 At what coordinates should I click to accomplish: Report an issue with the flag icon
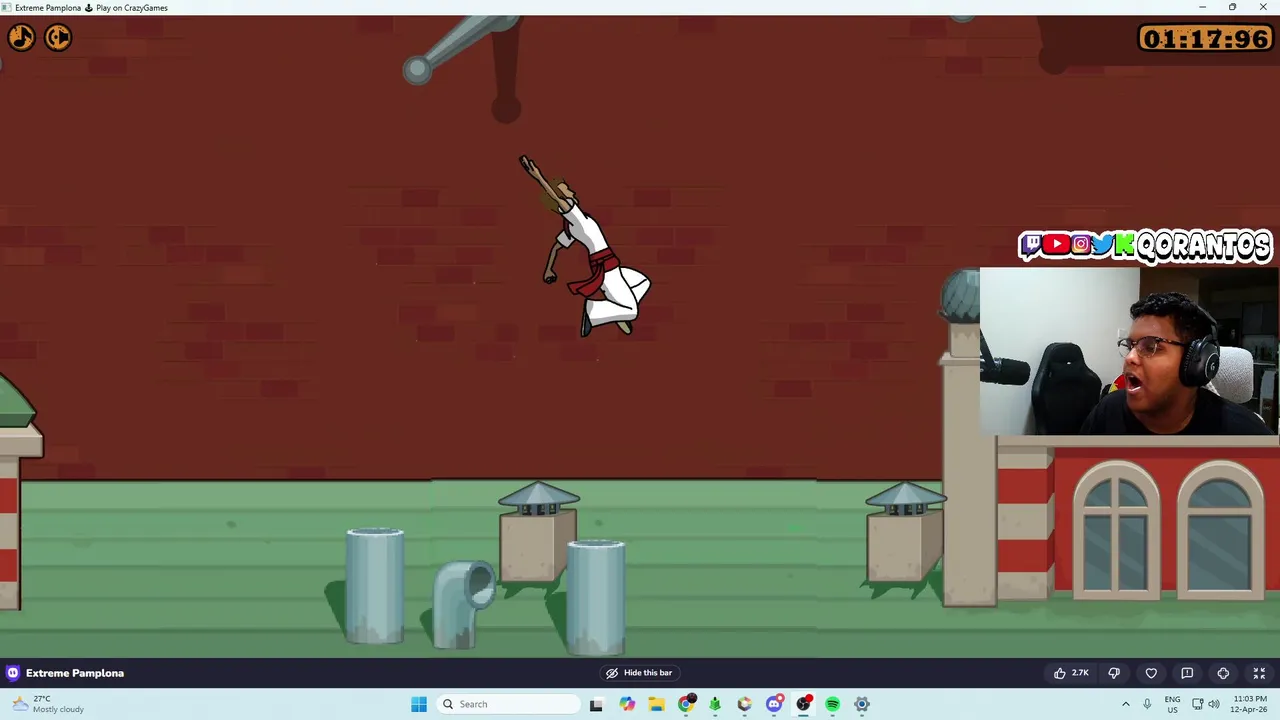pyautogui.click(x=1187, y=673)
